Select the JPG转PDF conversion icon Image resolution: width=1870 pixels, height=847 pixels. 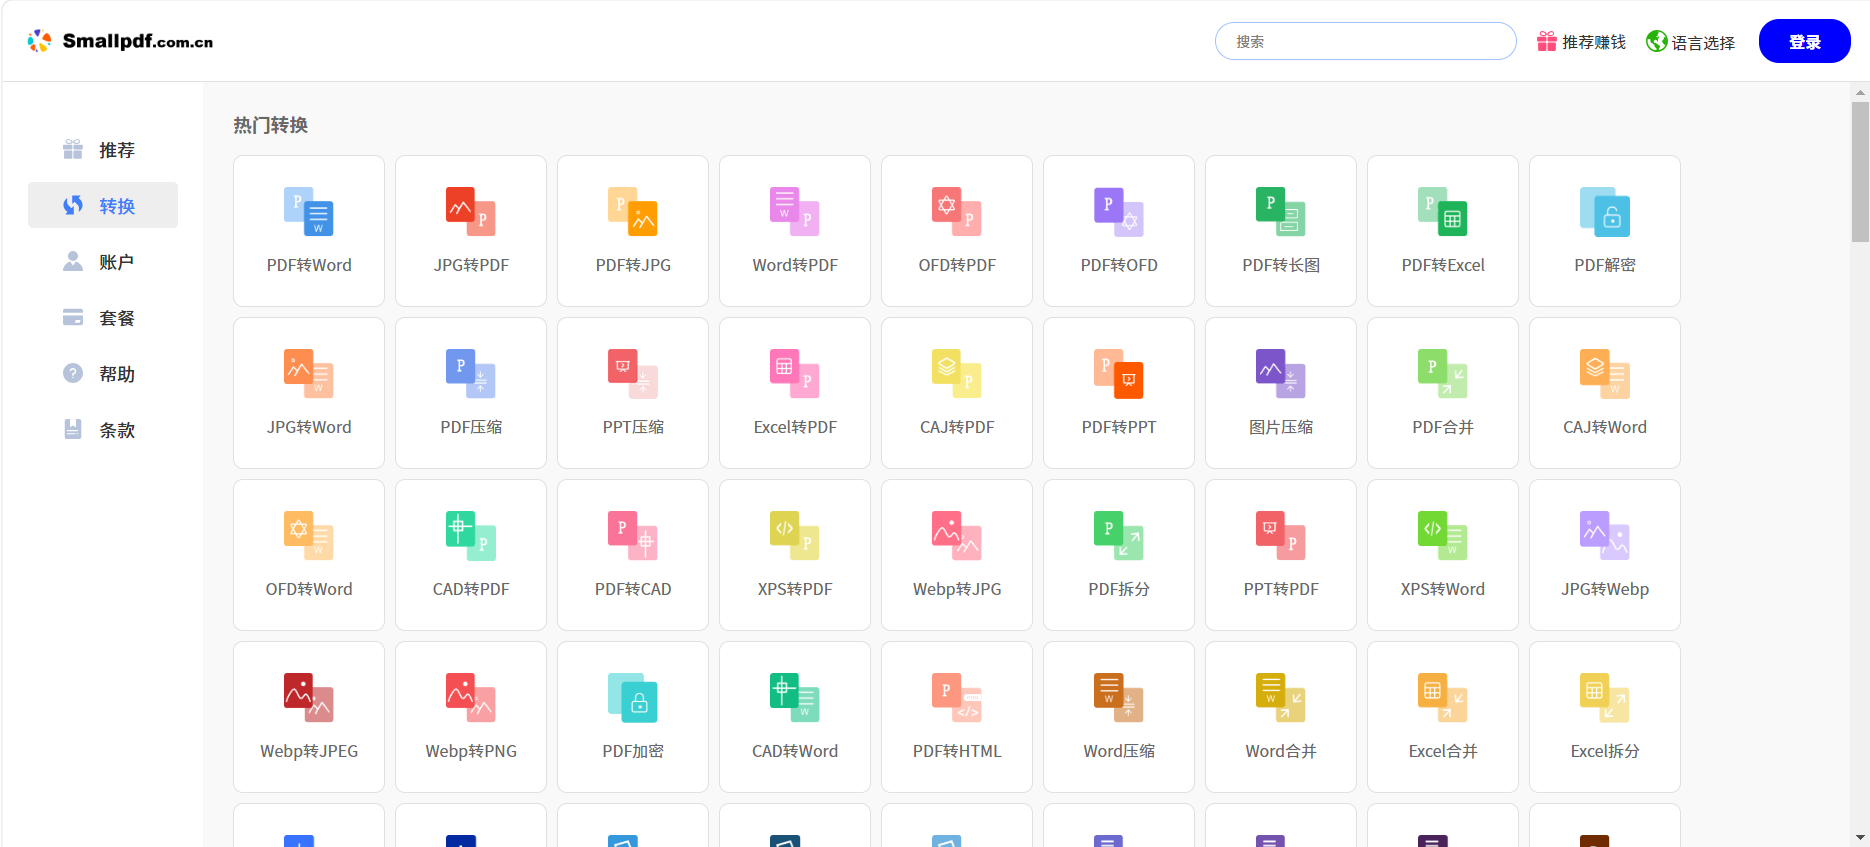(x=470, y=231)
